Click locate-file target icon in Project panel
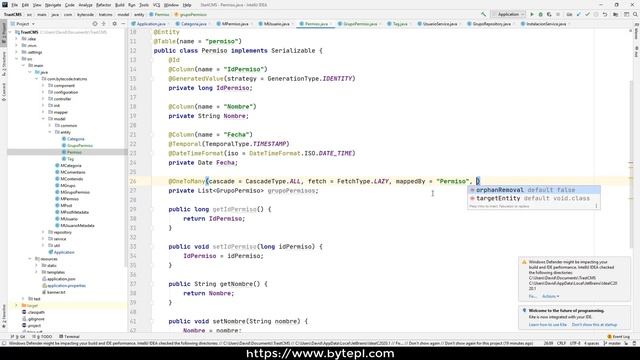640x360 pixels. click(95, 24)
